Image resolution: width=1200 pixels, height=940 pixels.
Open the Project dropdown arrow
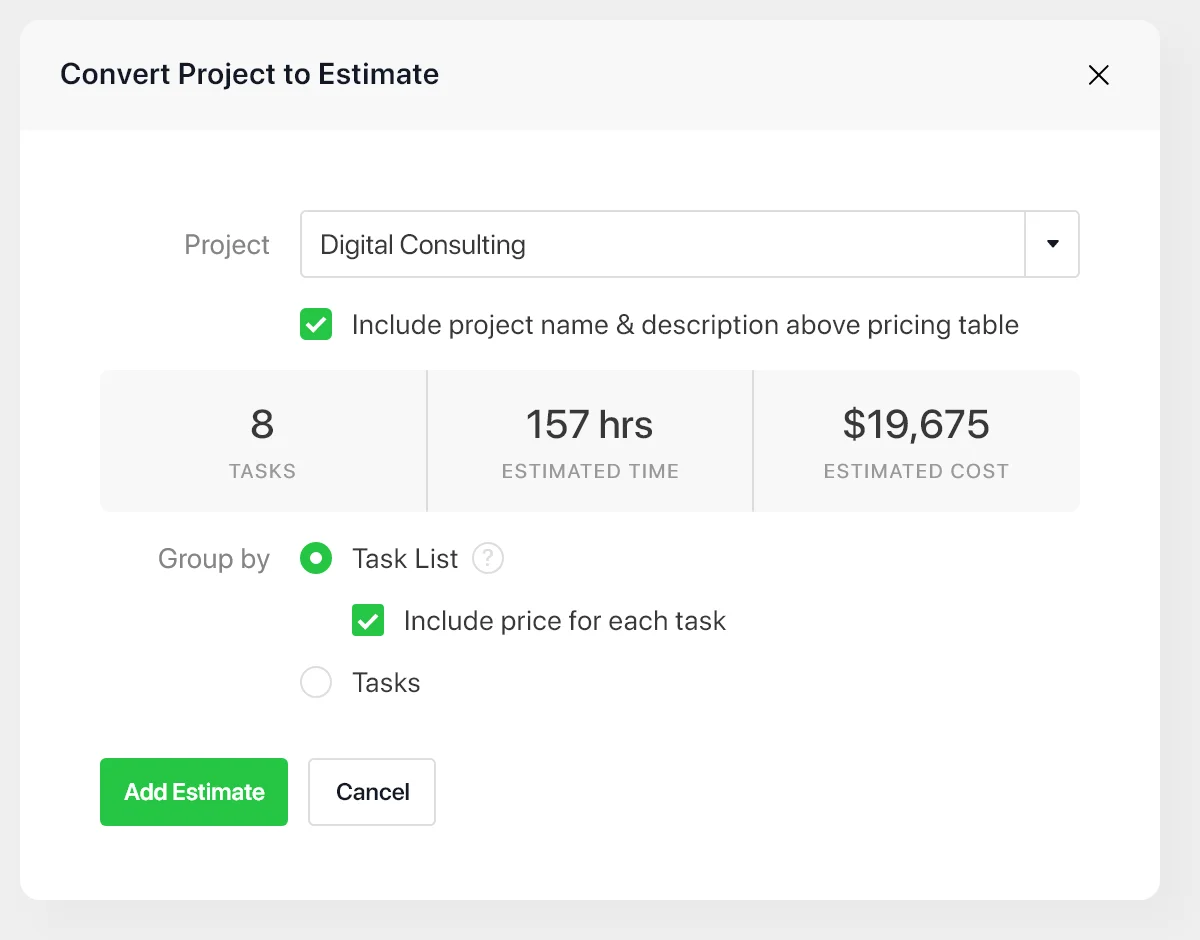pyautogui.click(x=1052, y=244)
